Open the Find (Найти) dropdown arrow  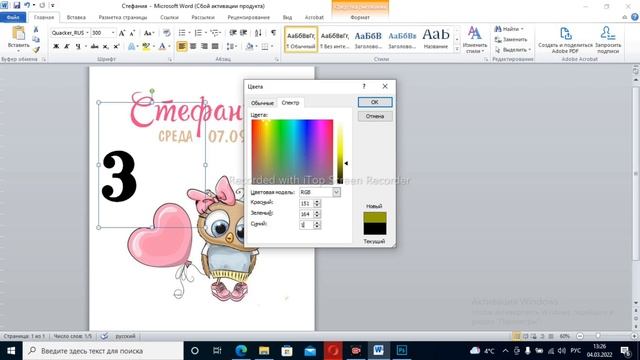tap(522, 29)
